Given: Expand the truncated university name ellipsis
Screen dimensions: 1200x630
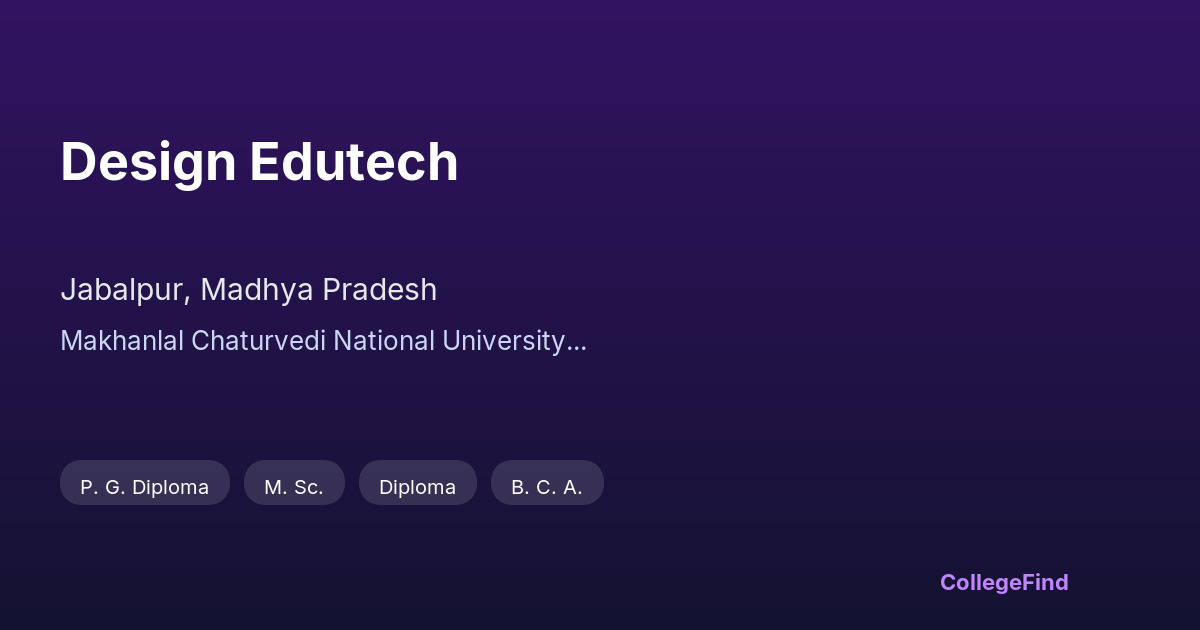Looking at the screenshot, I should [x=576, y=343].
